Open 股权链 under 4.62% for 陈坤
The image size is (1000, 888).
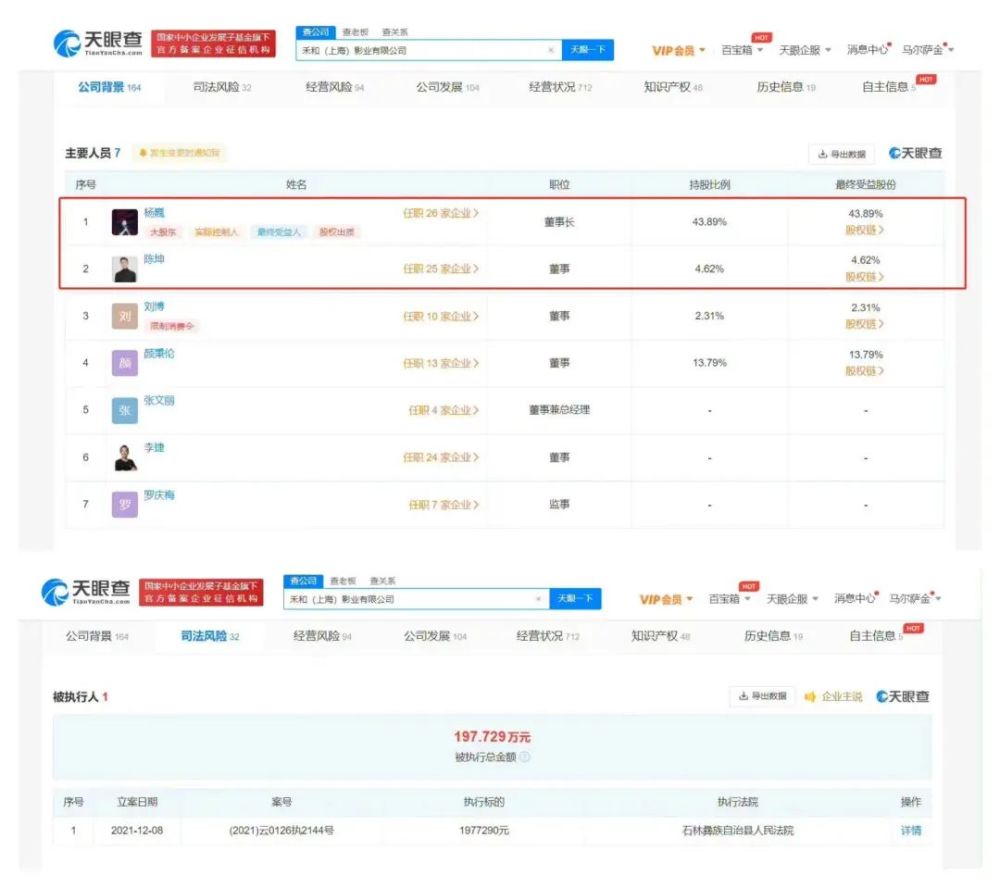[x=865, y=277]
